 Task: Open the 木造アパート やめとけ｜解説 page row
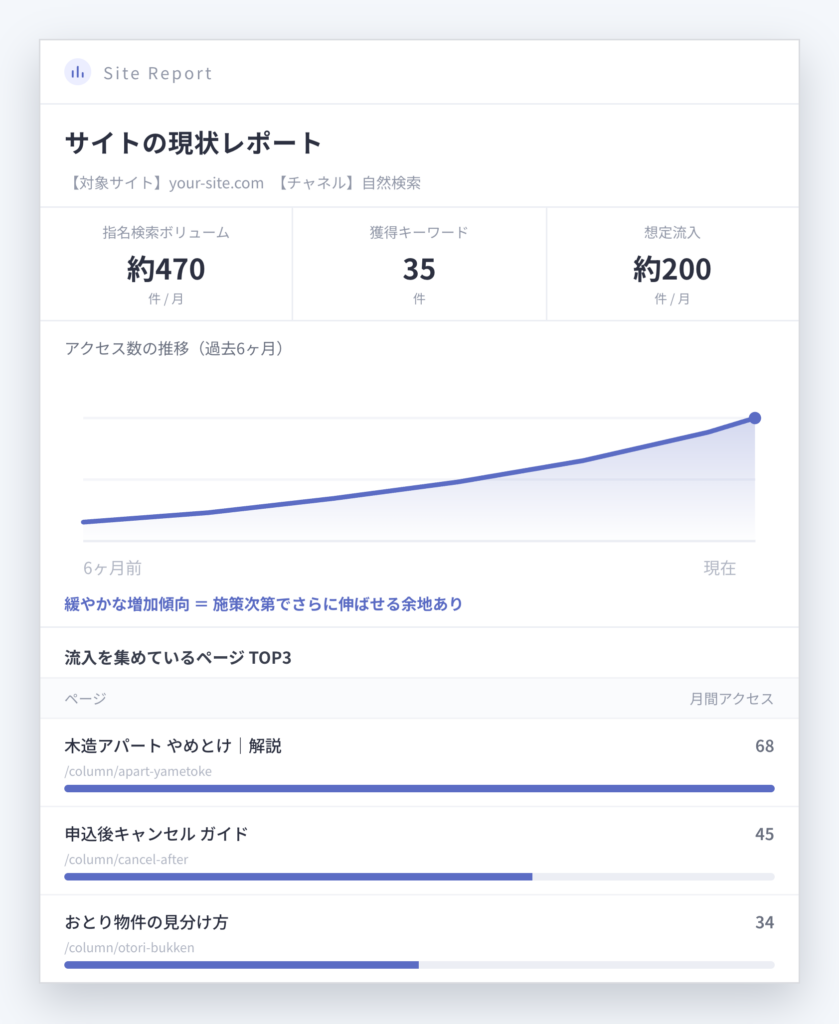click(x=419, y=763)
